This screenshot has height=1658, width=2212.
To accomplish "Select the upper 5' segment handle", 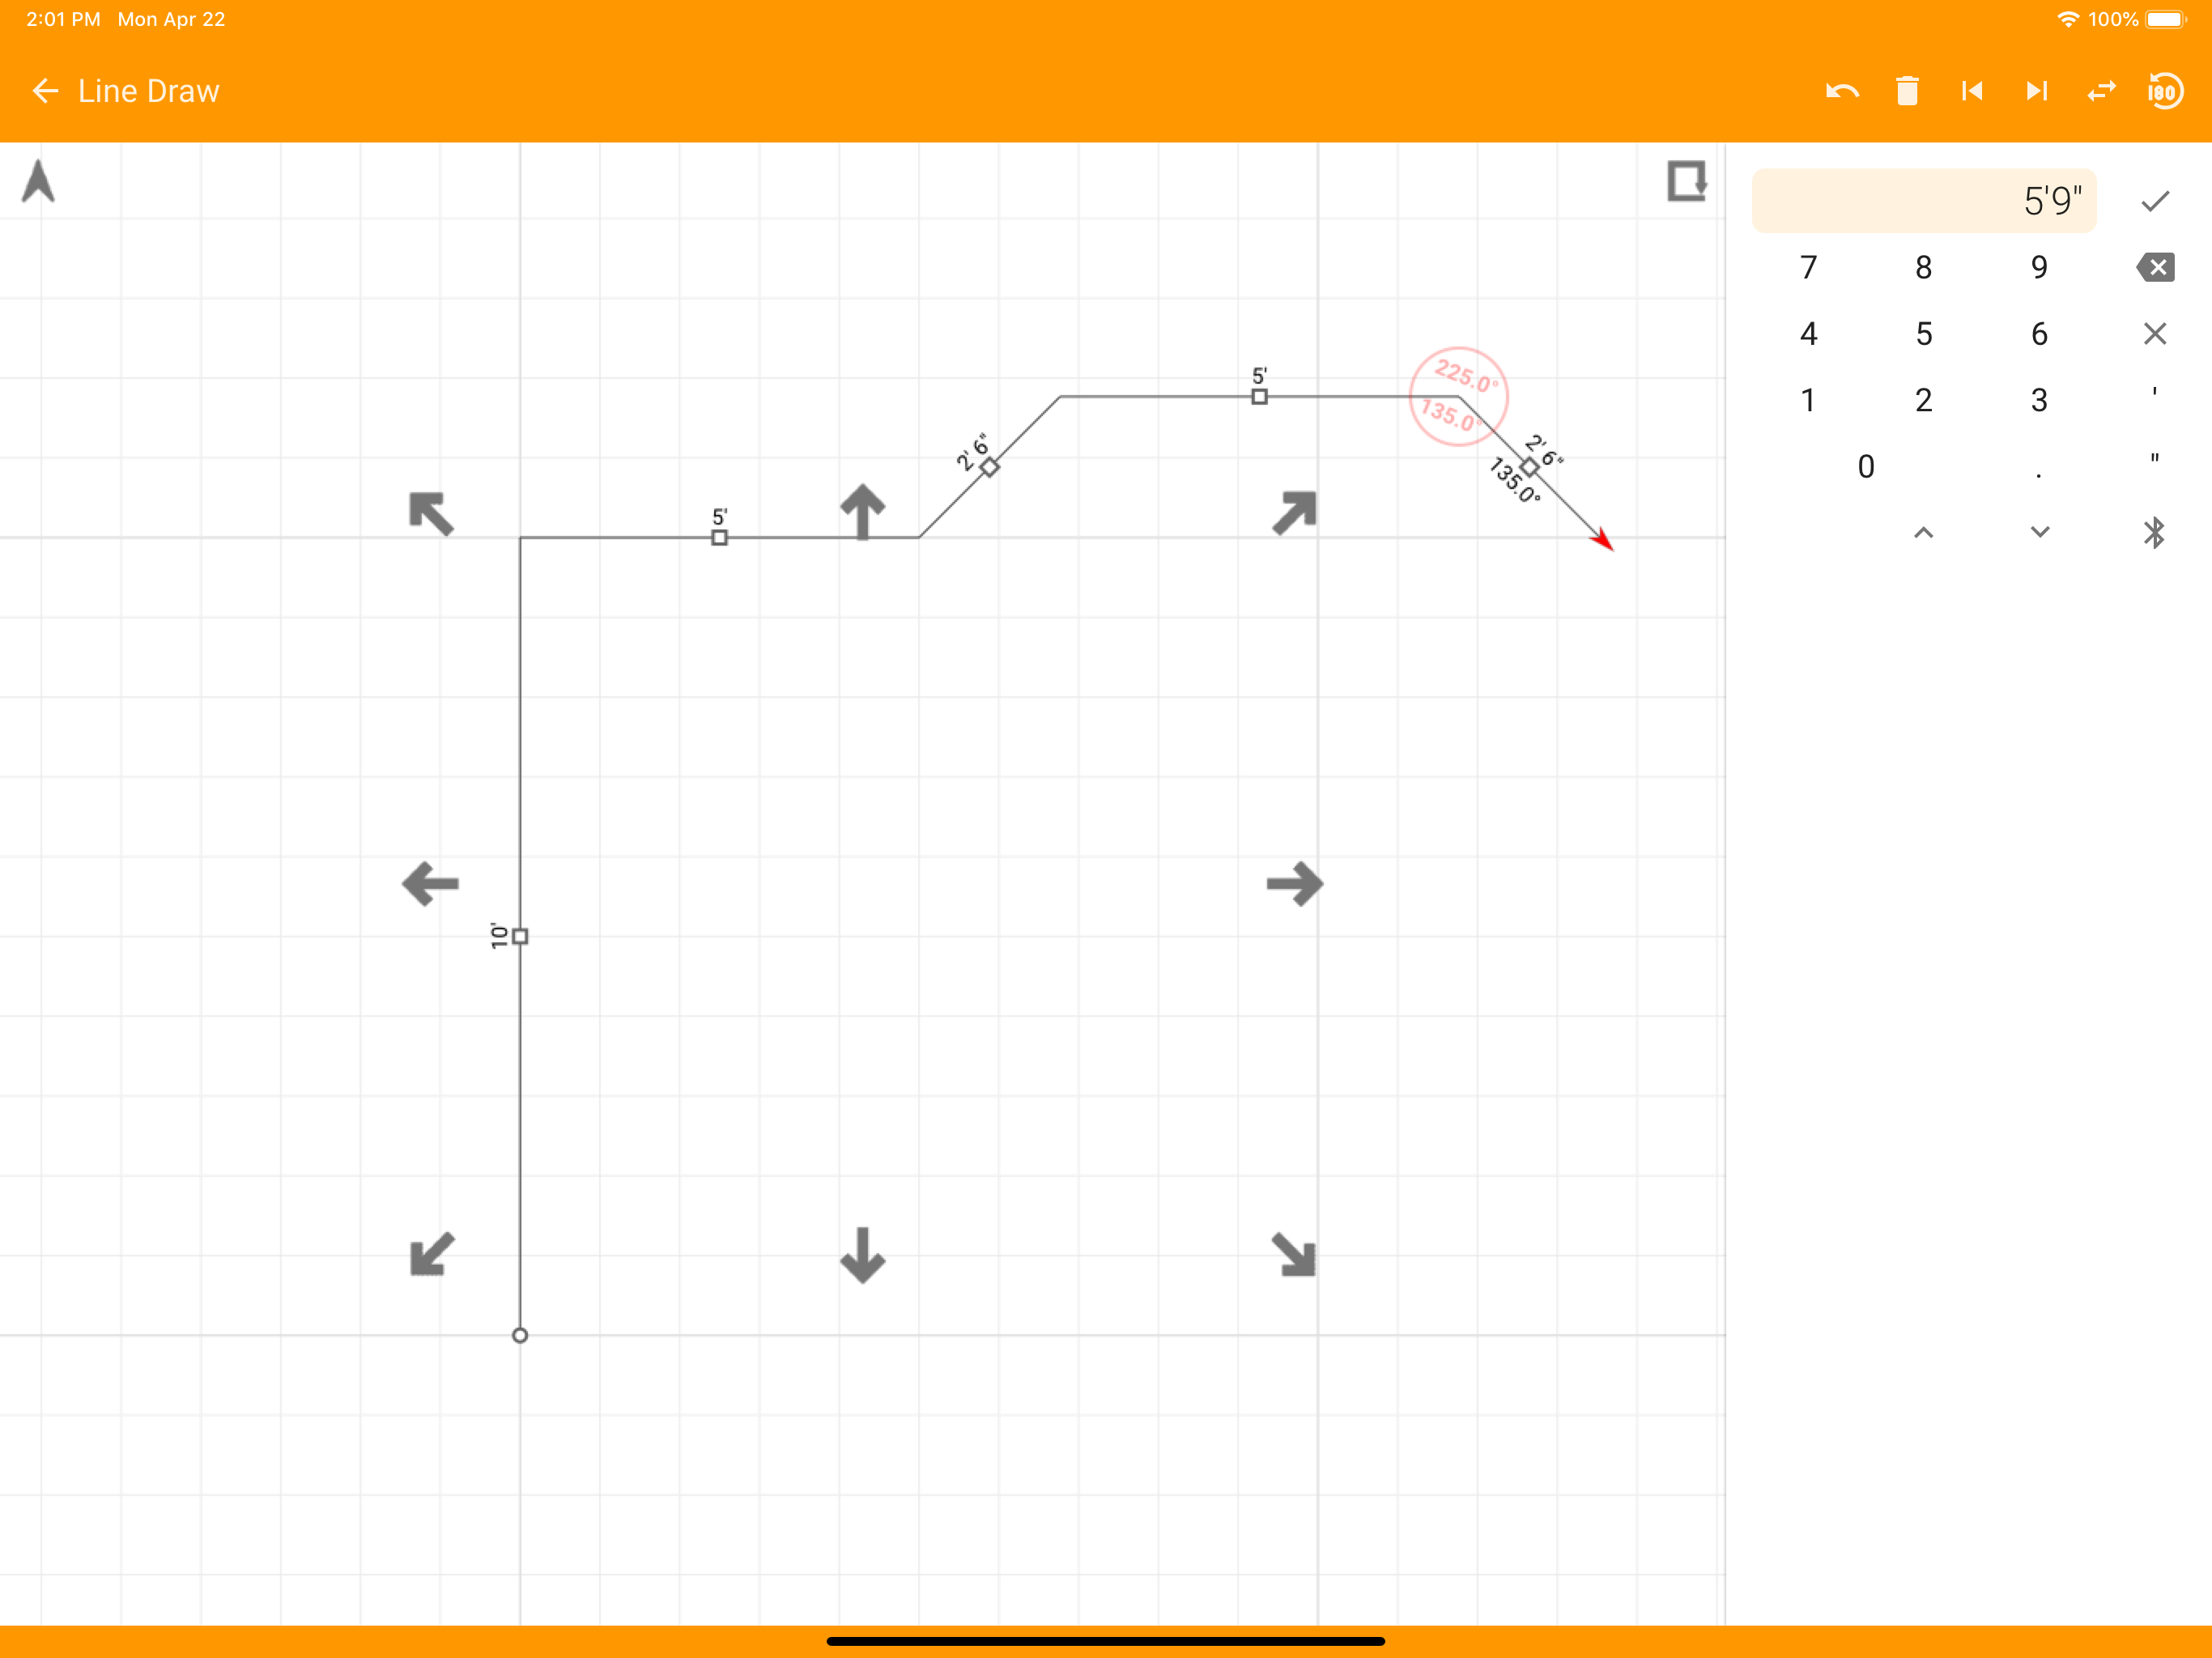I will tap(1259, 396).
